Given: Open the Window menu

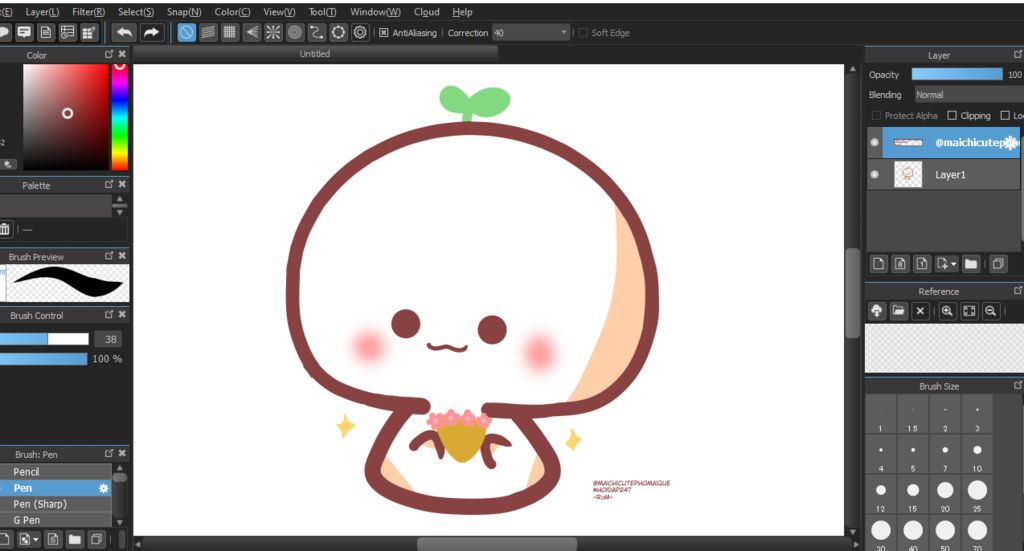Looking at the screenshot, I should point(375,12).
